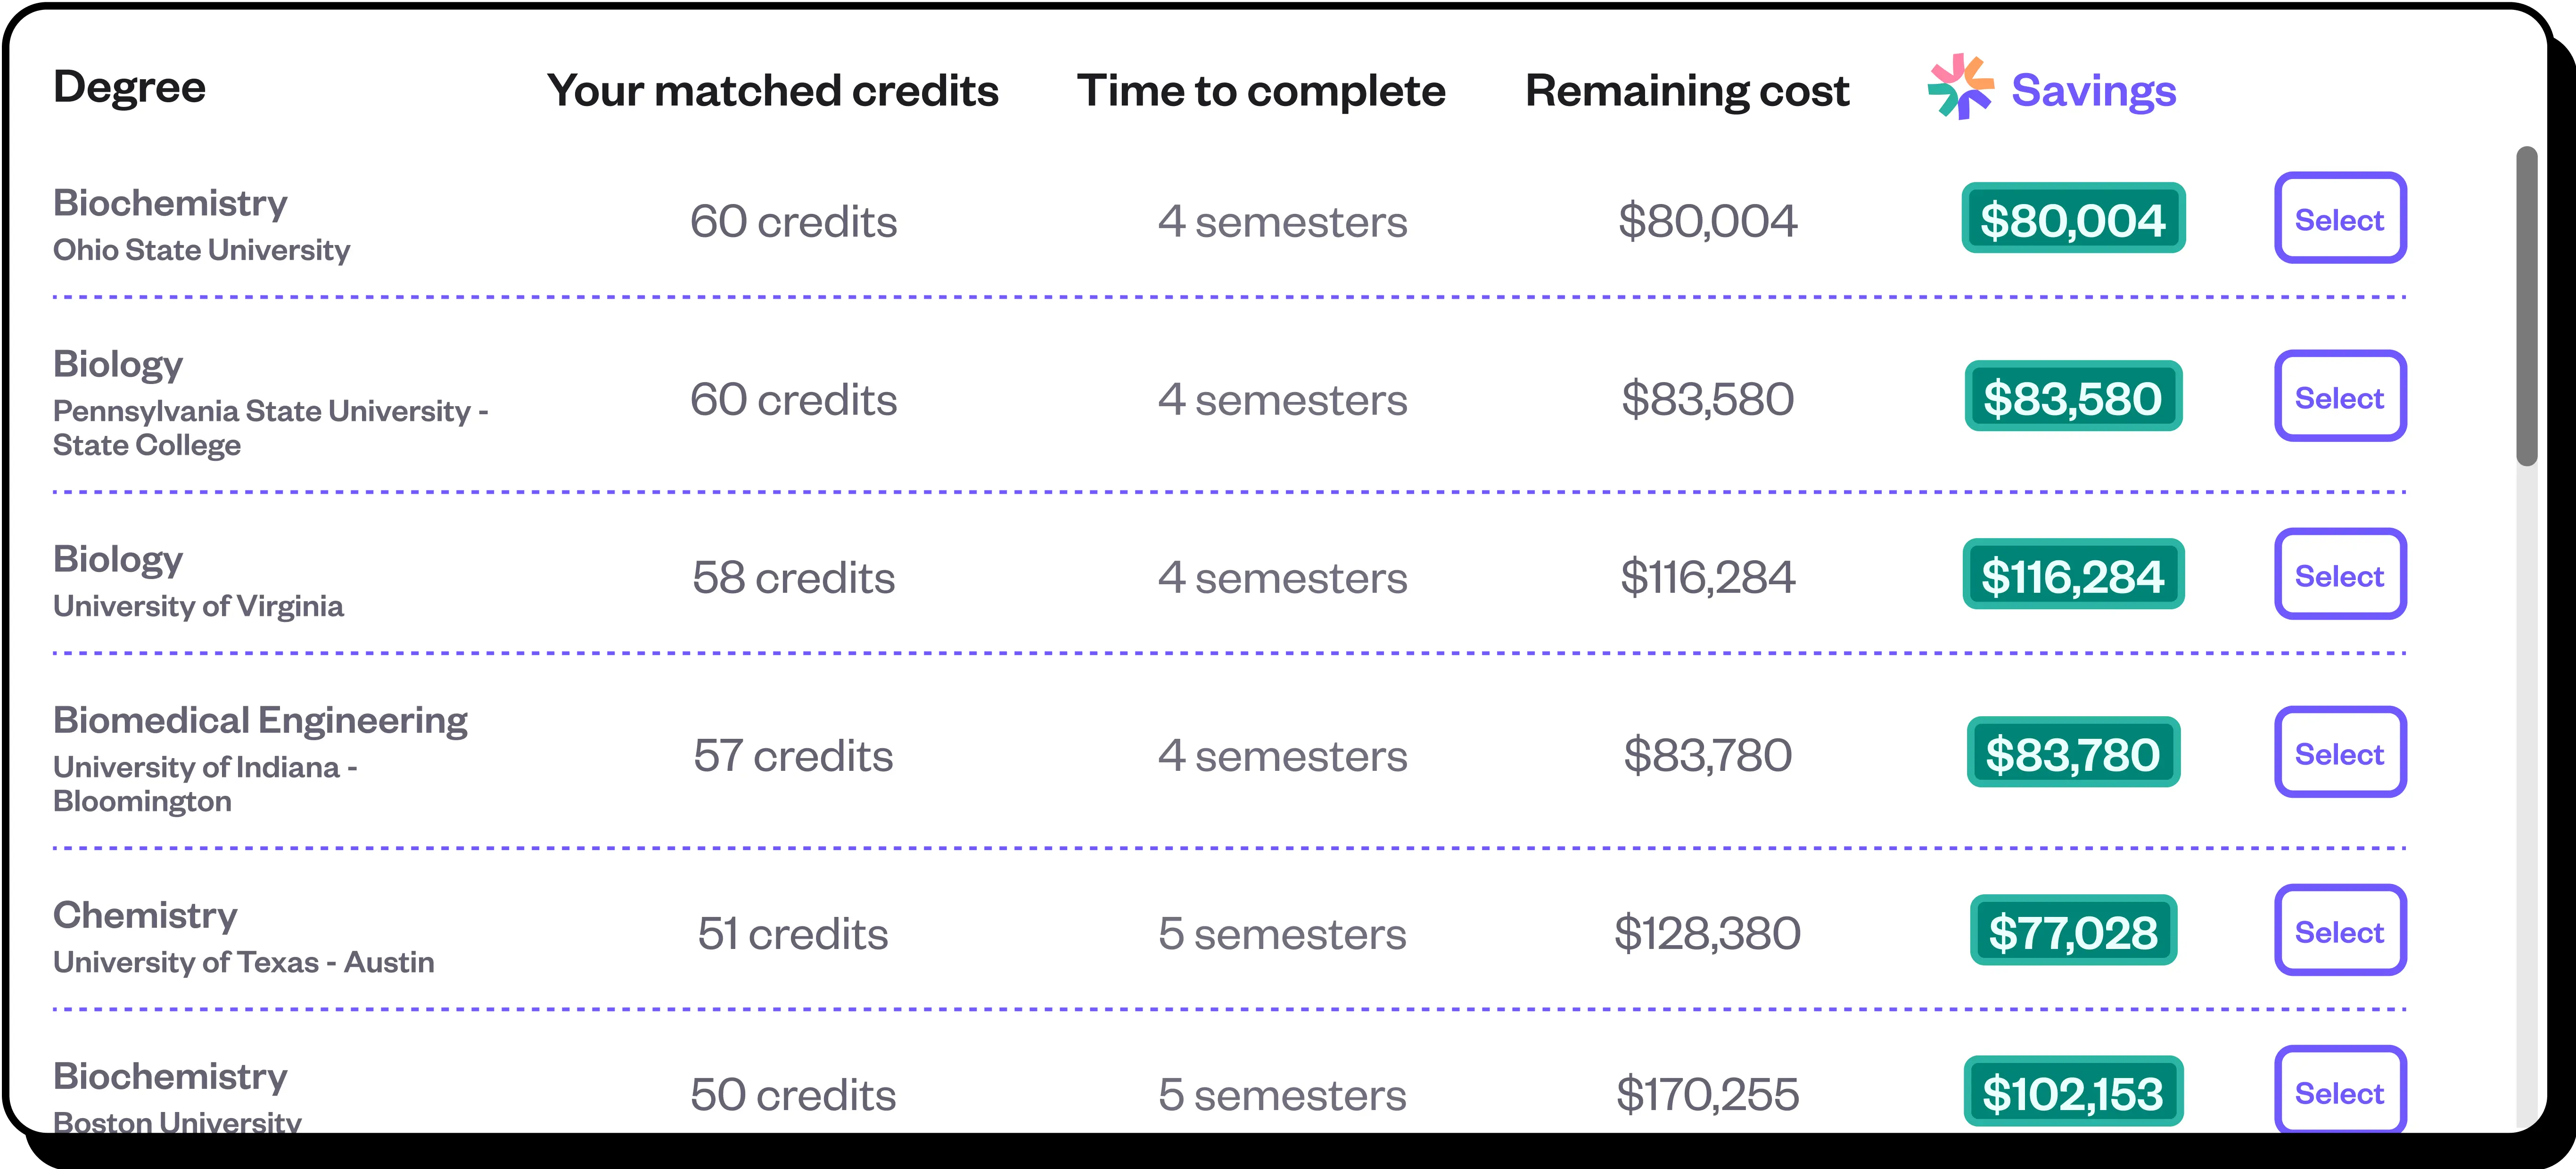Sort by the Degree column header

pyautogui.click(x=130, y=87)
